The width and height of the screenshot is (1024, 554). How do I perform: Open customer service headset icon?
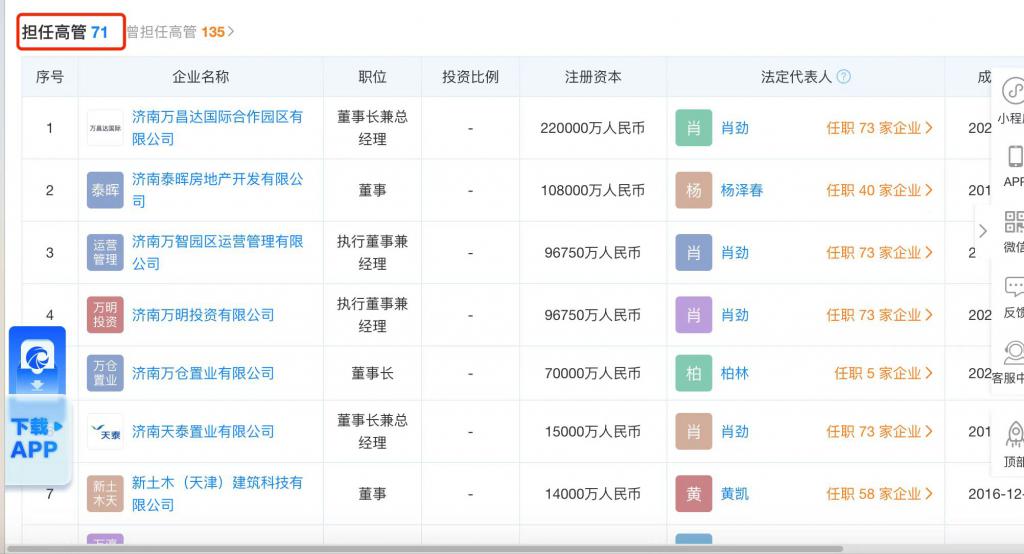coord(1014,353)
